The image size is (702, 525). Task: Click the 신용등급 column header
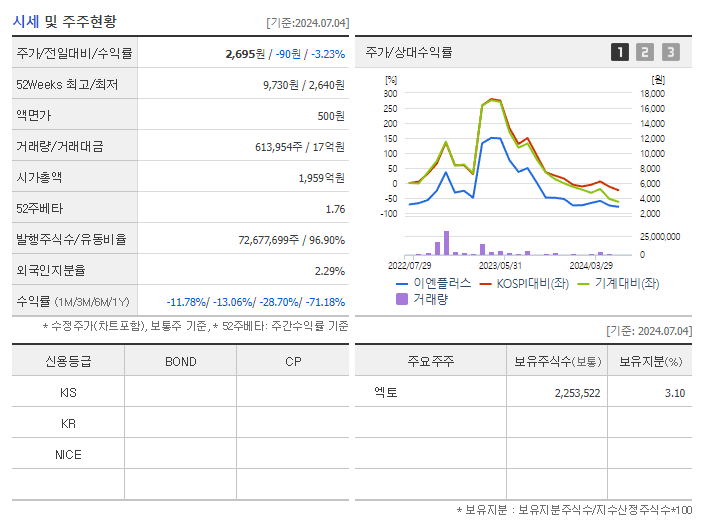coord(68,361)
